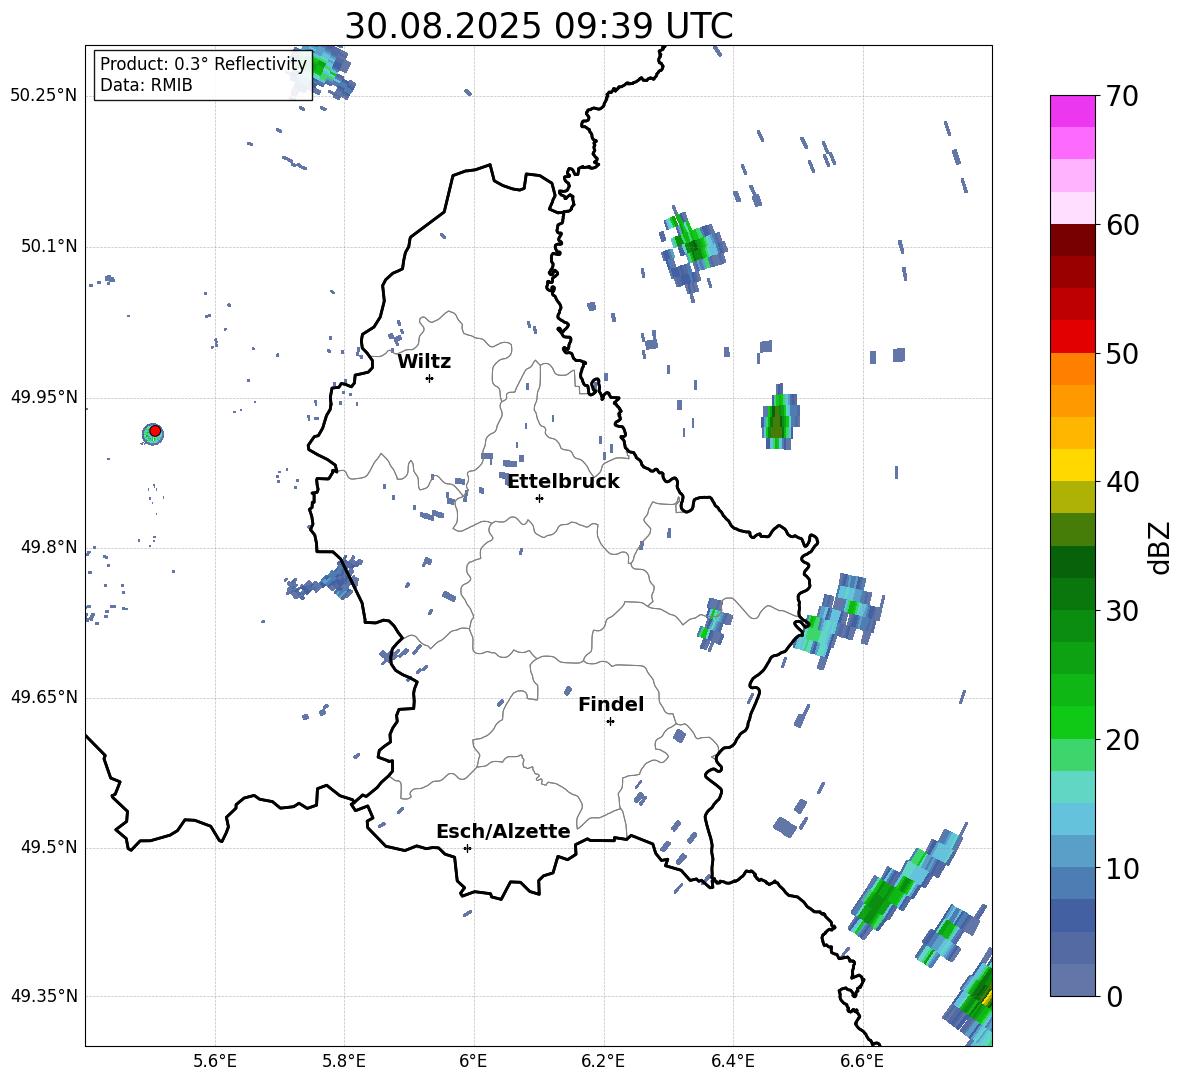Click the 49.95°N latitude label
1184x1081 pixels.
point(44,397)
